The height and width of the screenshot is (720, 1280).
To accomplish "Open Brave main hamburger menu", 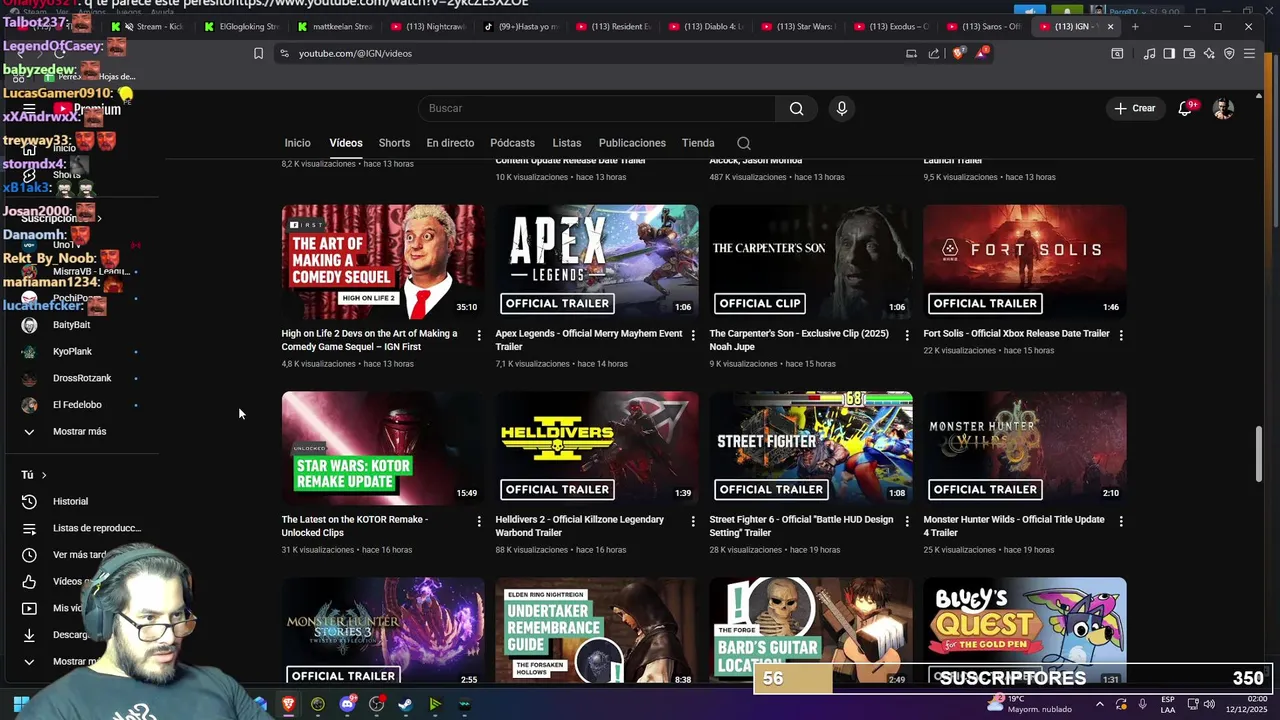I will [x=1249, y=53].
